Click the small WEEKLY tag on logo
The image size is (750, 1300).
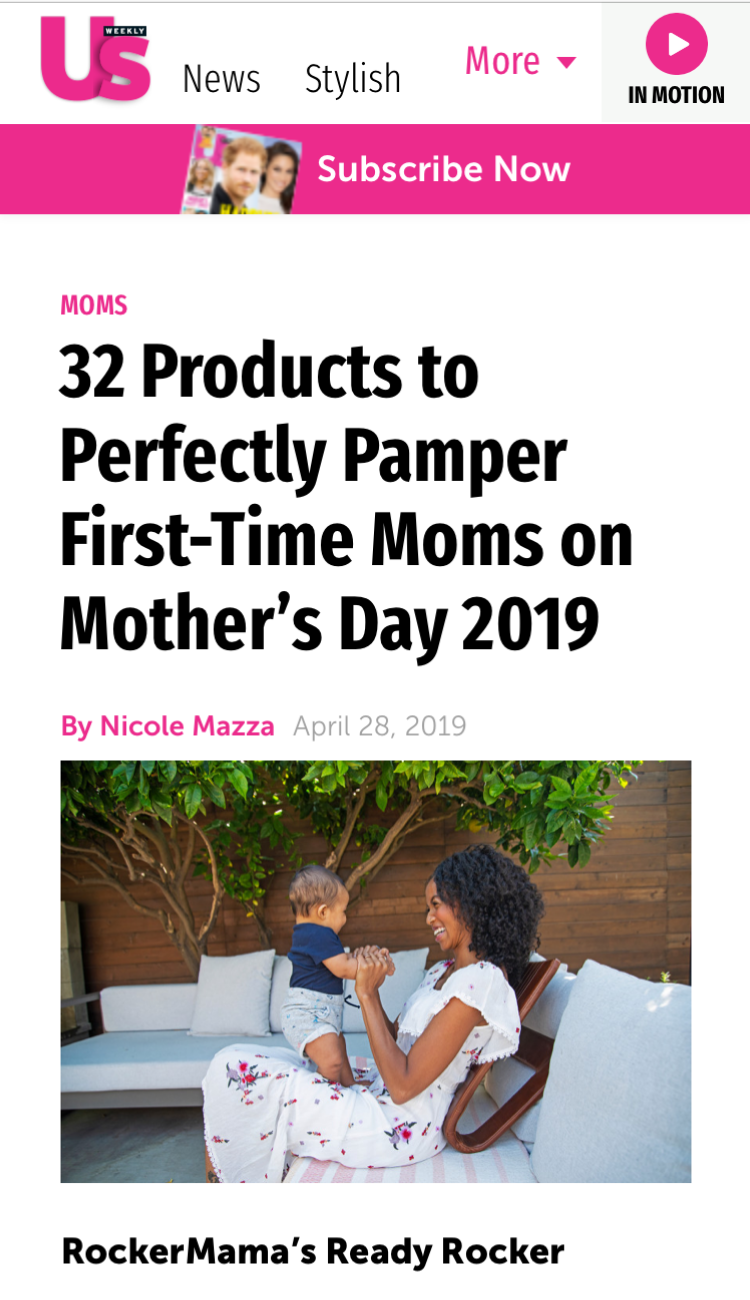126,30
